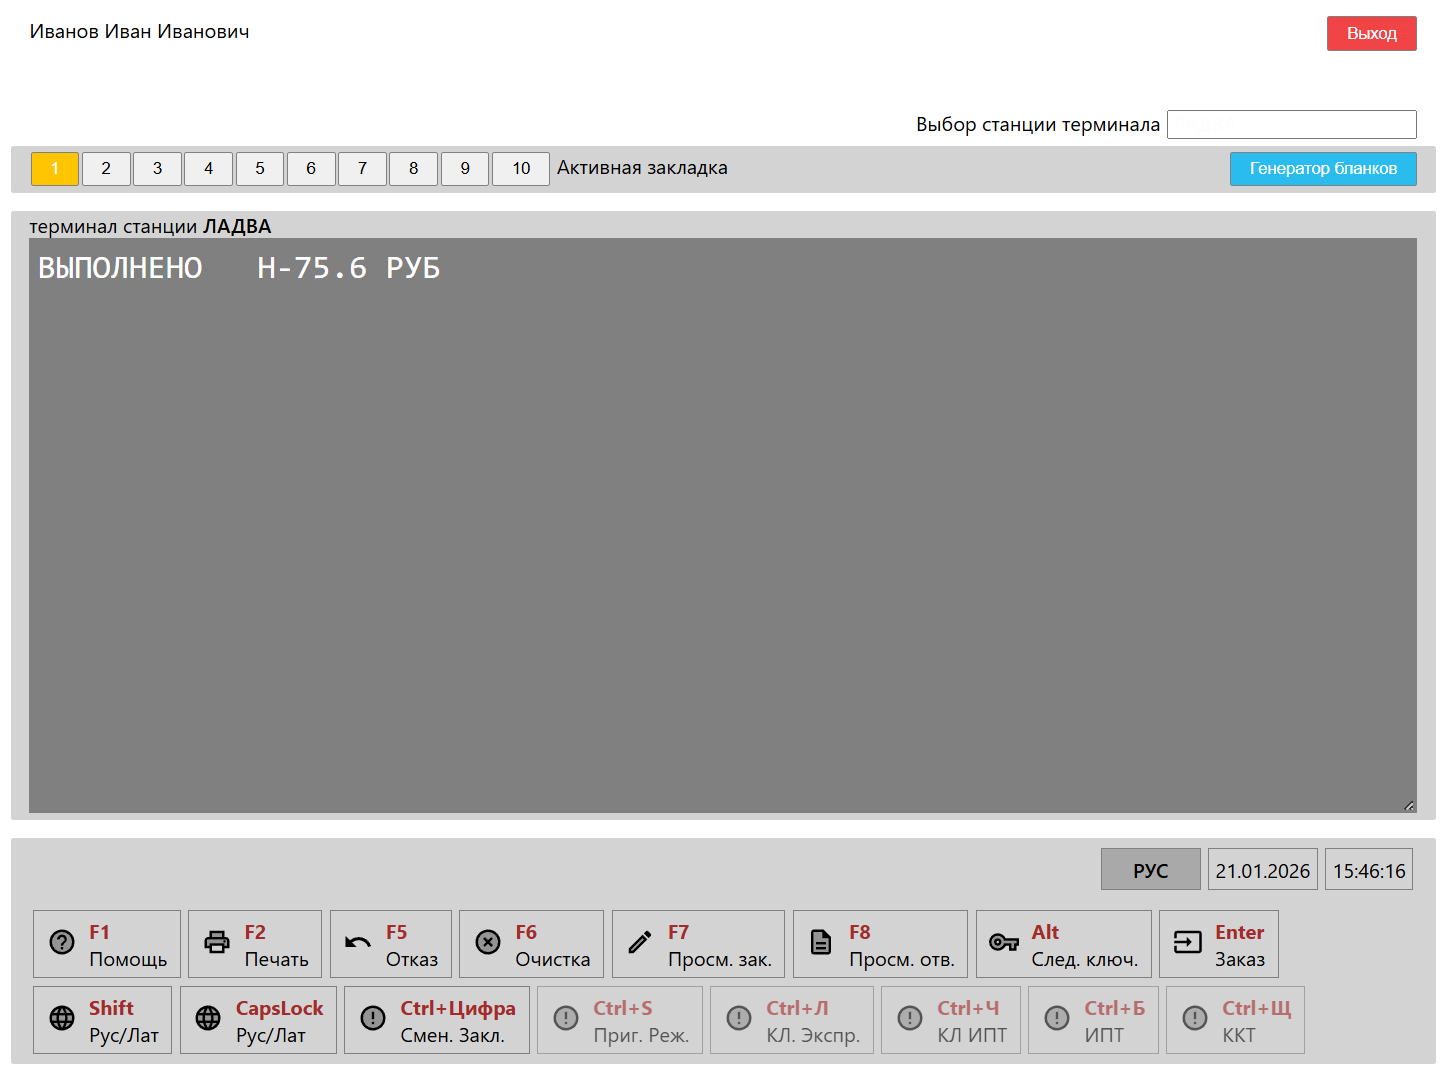The height and width of the screenshot is (1074, 1446).
Task: Click Ctrl+Цифра Смен. Закл. button
Action: pos(437,1020)
